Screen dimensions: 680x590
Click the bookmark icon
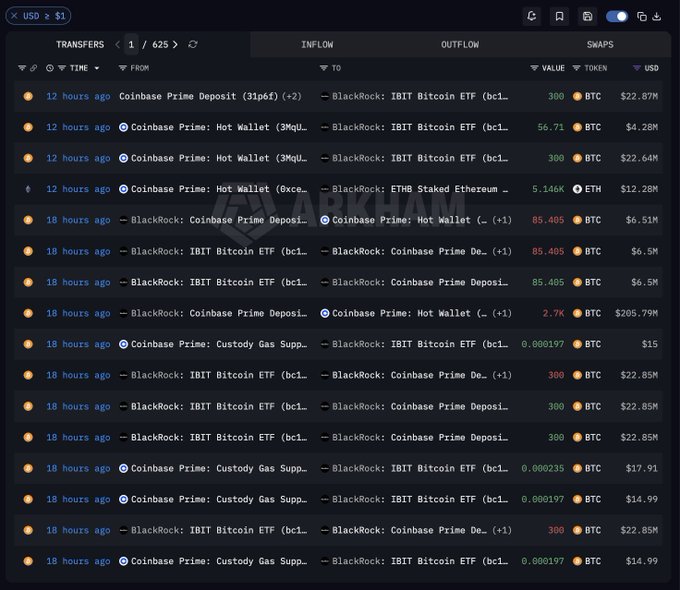(x=559, y=16)
